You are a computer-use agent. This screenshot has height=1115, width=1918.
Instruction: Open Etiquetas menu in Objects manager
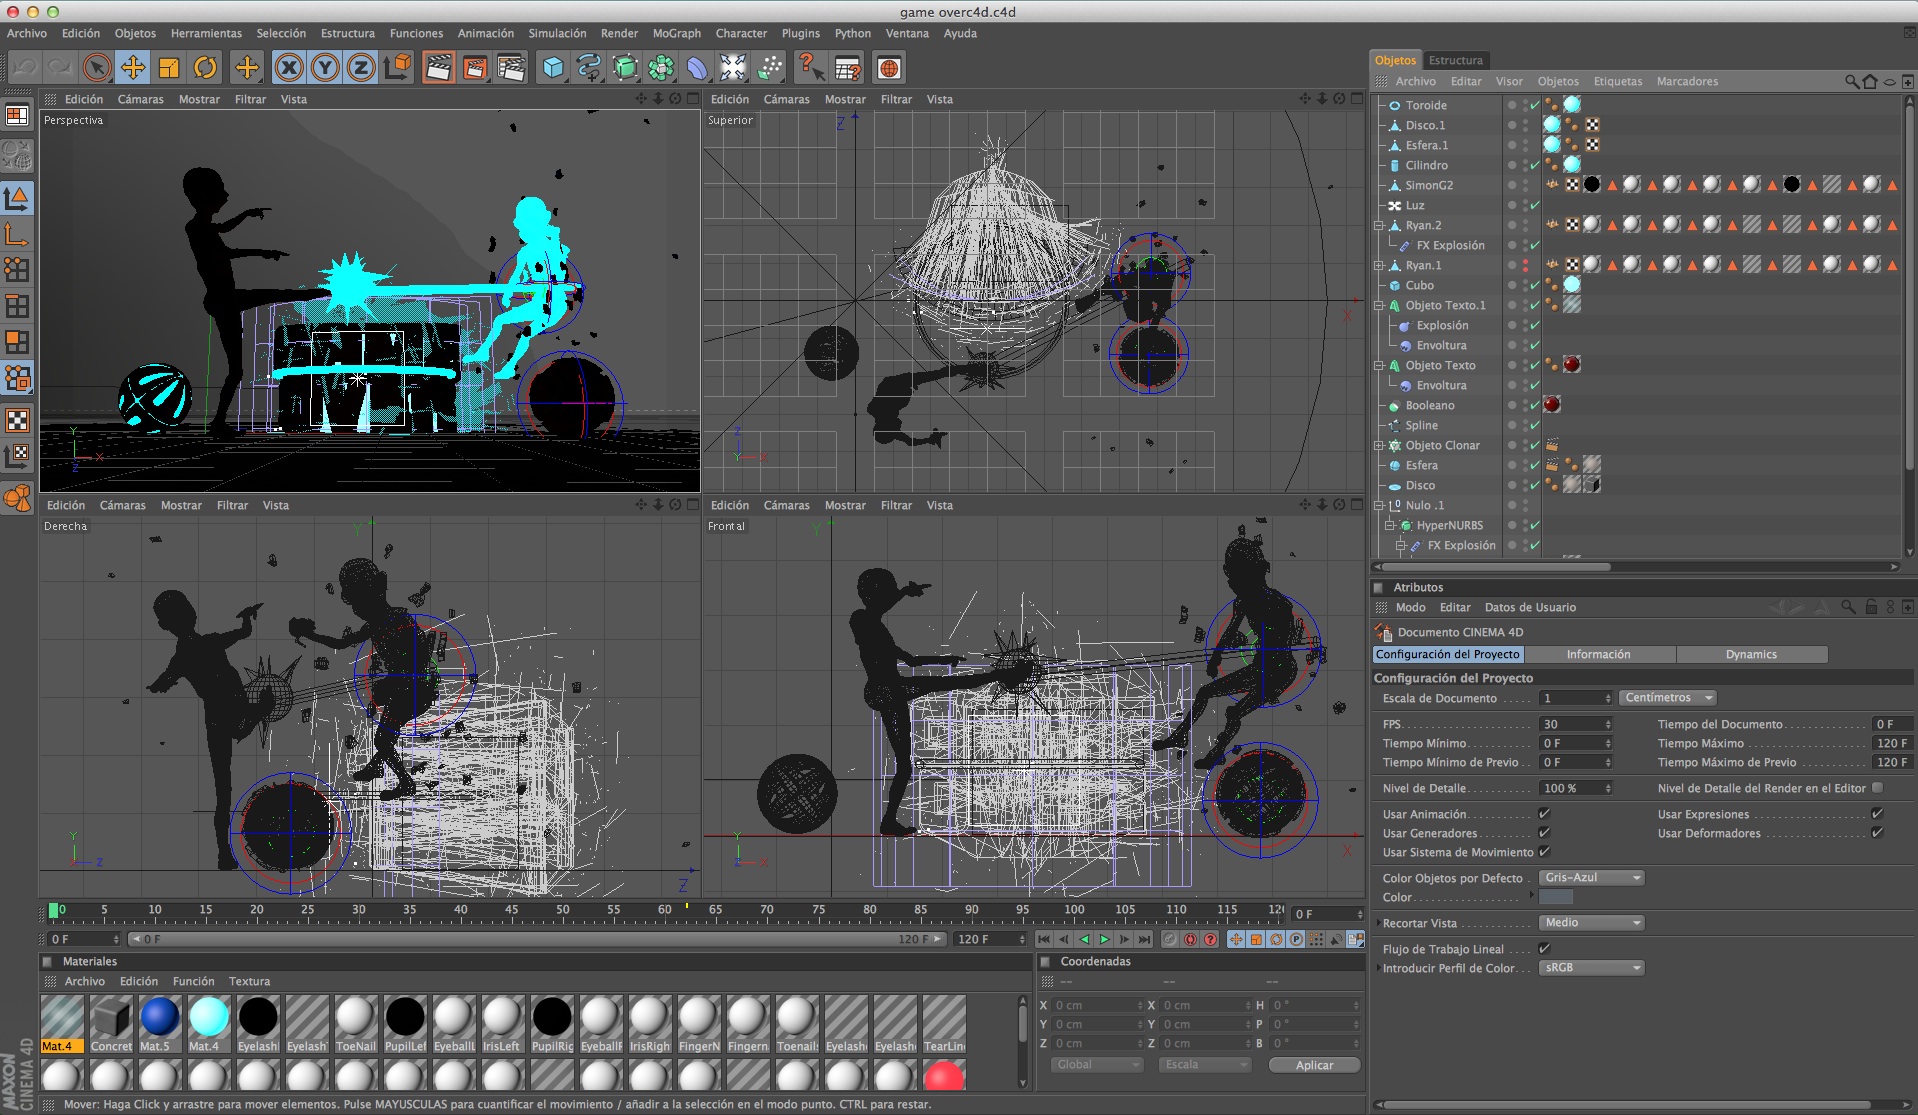point(1618,81)
